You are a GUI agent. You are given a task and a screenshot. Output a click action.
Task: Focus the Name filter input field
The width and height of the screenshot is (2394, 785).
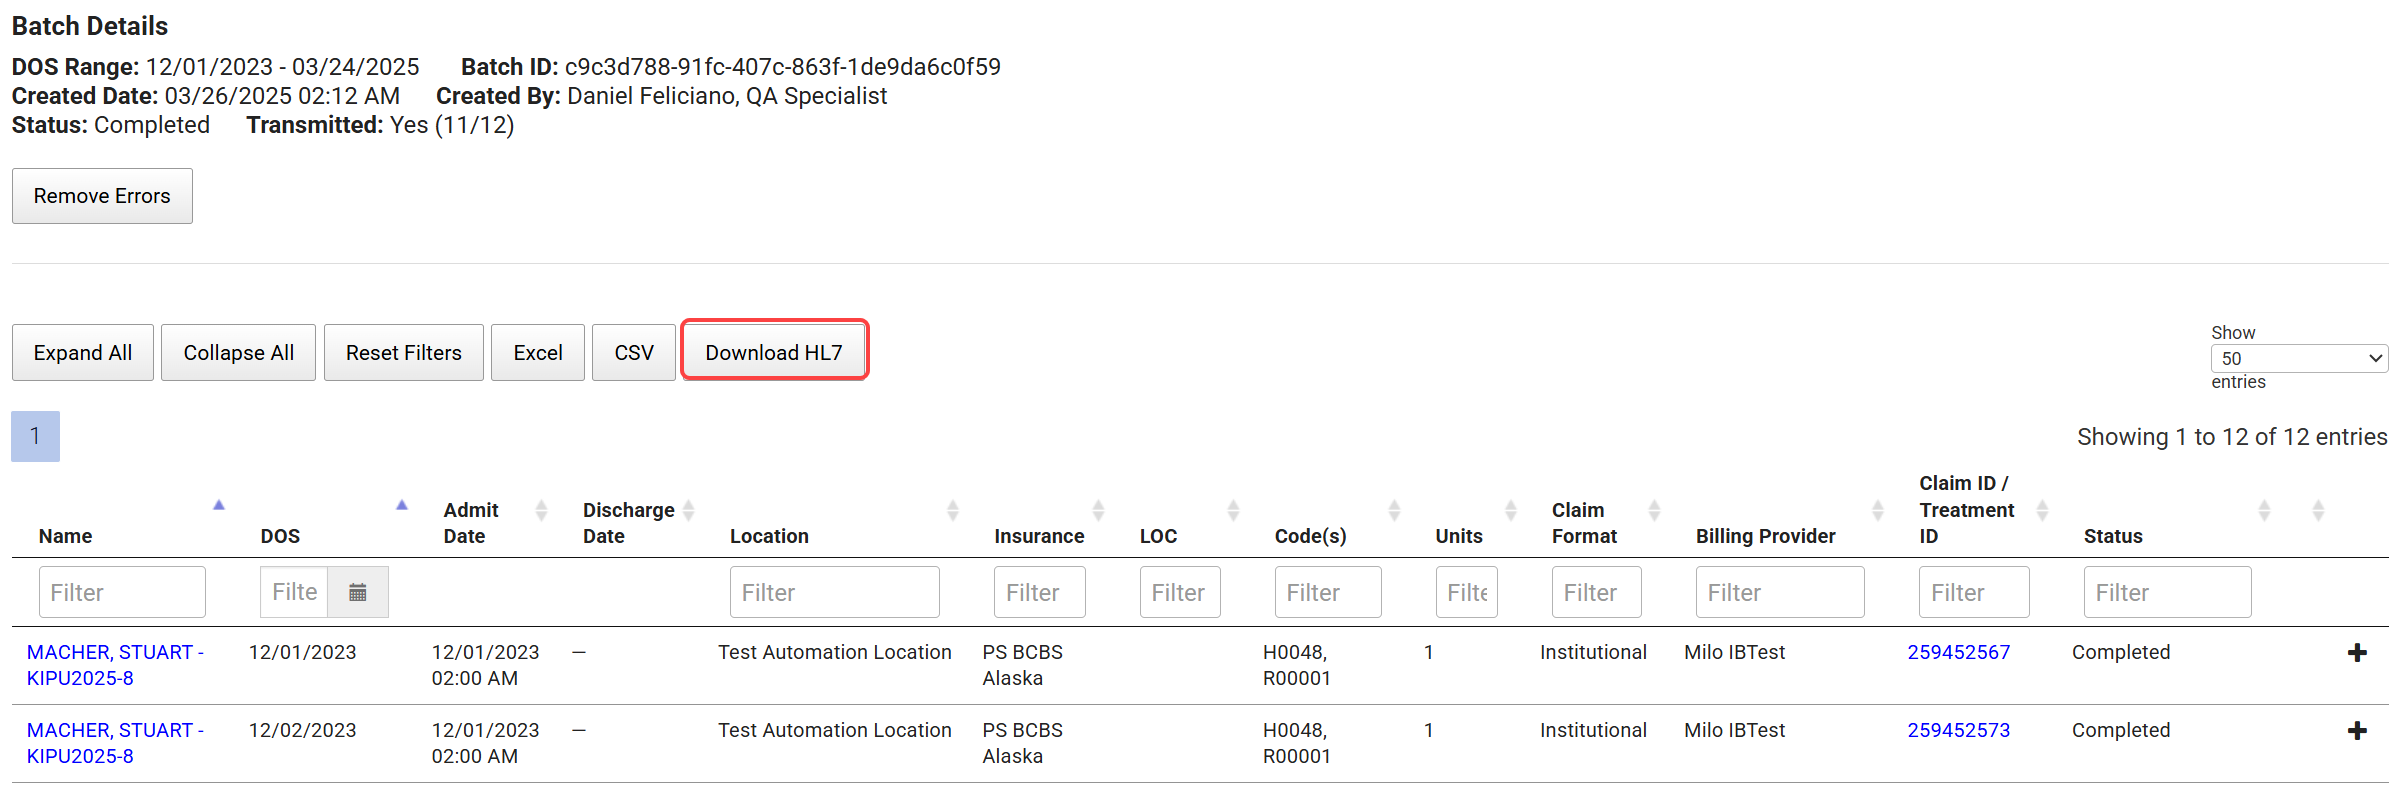[122, 593]
